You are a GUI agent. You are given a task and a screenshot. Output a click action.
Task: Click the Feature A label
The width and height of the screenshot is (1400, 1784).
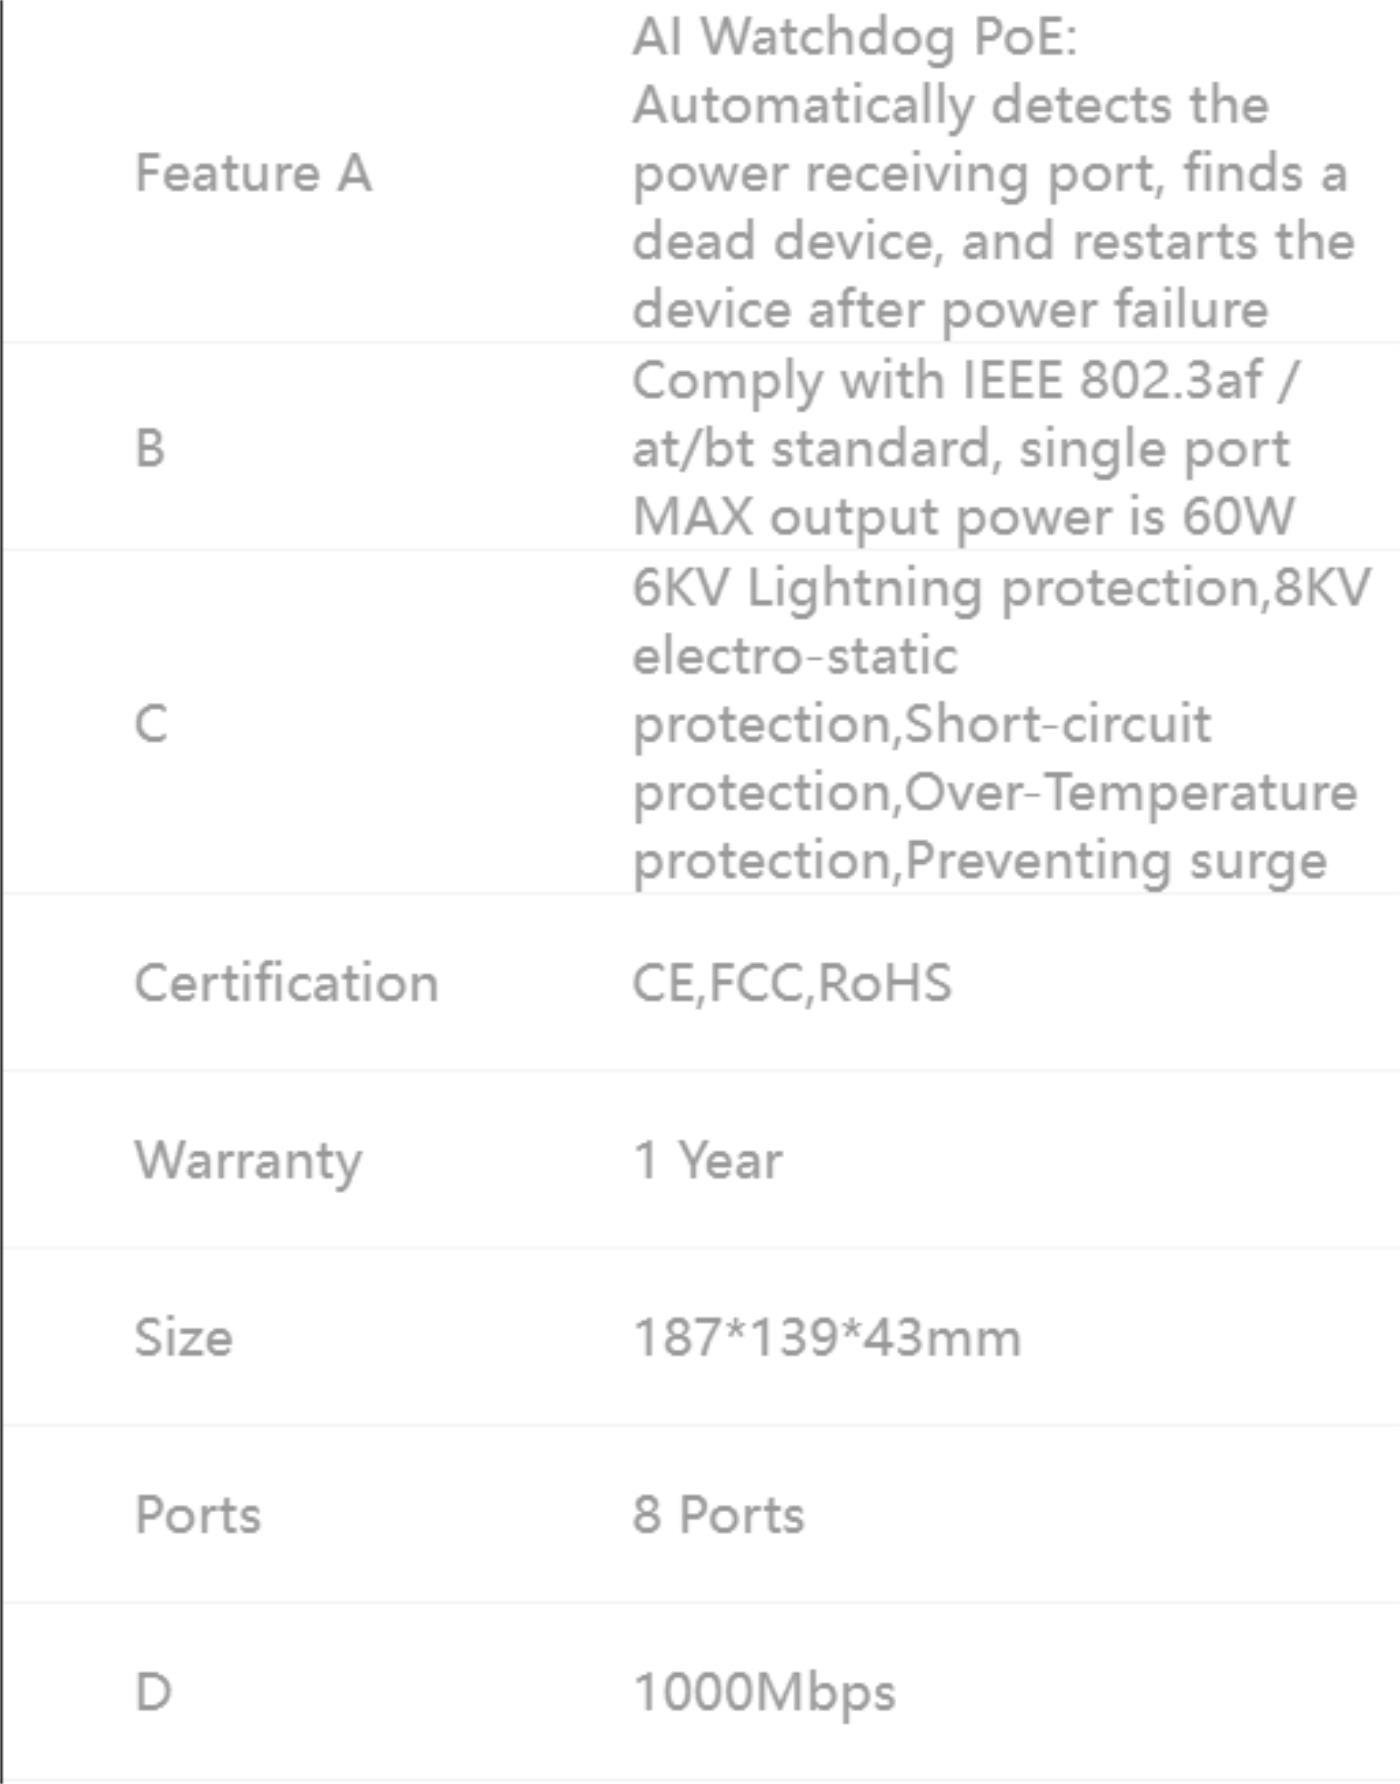(253, 173)
